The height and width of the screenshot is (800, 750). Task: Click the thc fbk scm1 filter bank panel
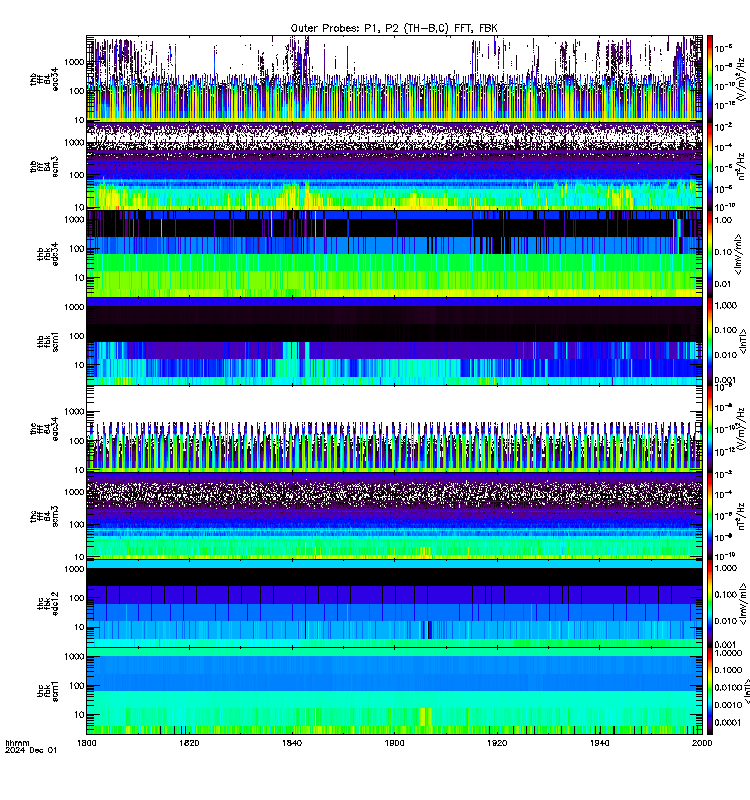pos(394,691)
